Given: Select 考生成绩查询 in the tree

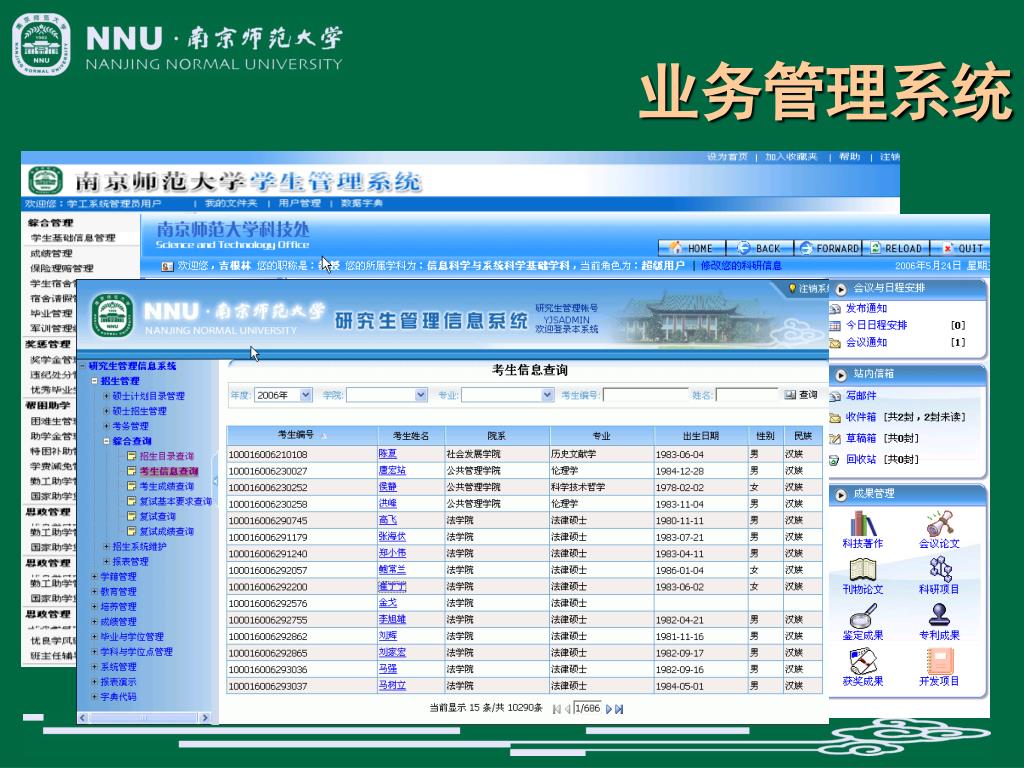Looking at the screenshot, I should point(167,487).
